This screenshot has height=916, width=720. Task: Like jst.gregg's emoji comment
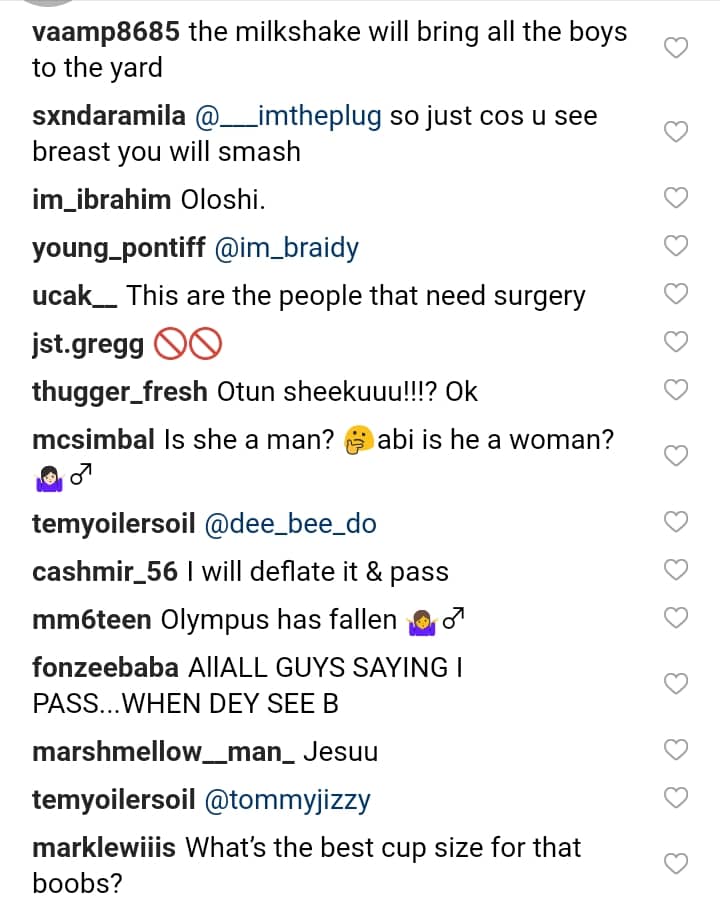click(x=676, y=343)
